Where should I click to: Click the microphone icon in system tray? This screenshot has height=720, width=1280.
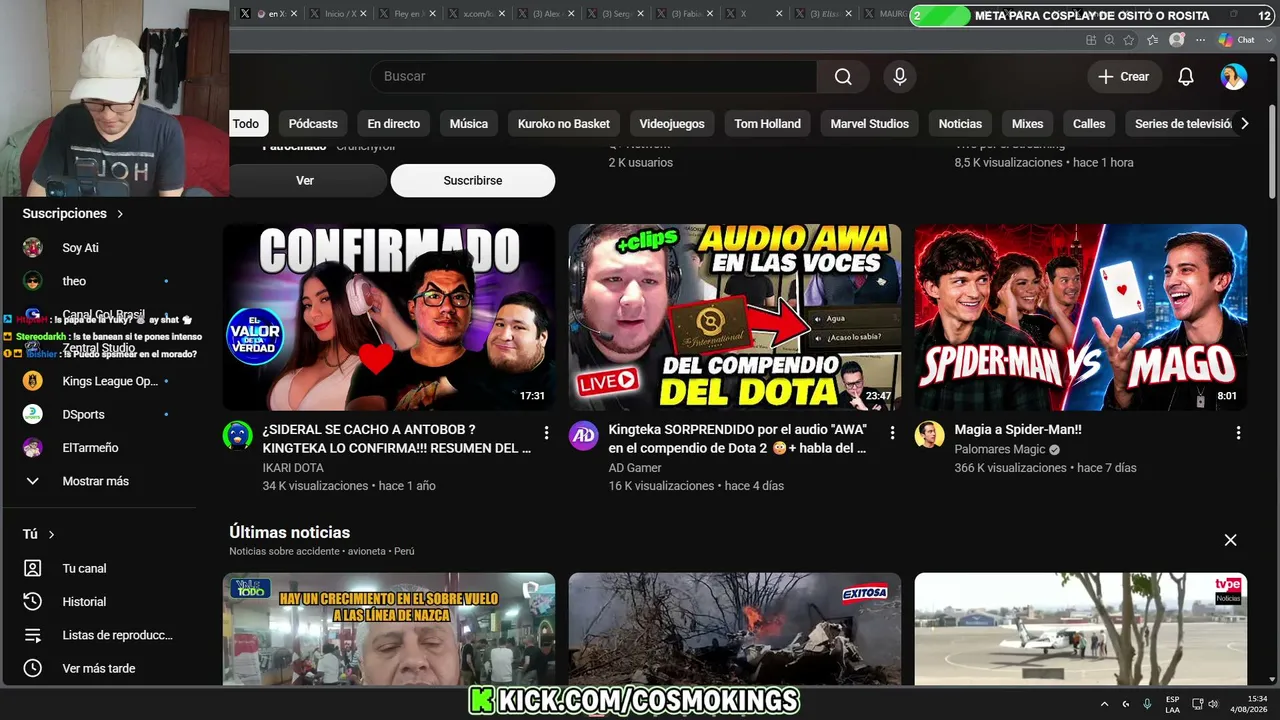click(x=1147, y=704)
